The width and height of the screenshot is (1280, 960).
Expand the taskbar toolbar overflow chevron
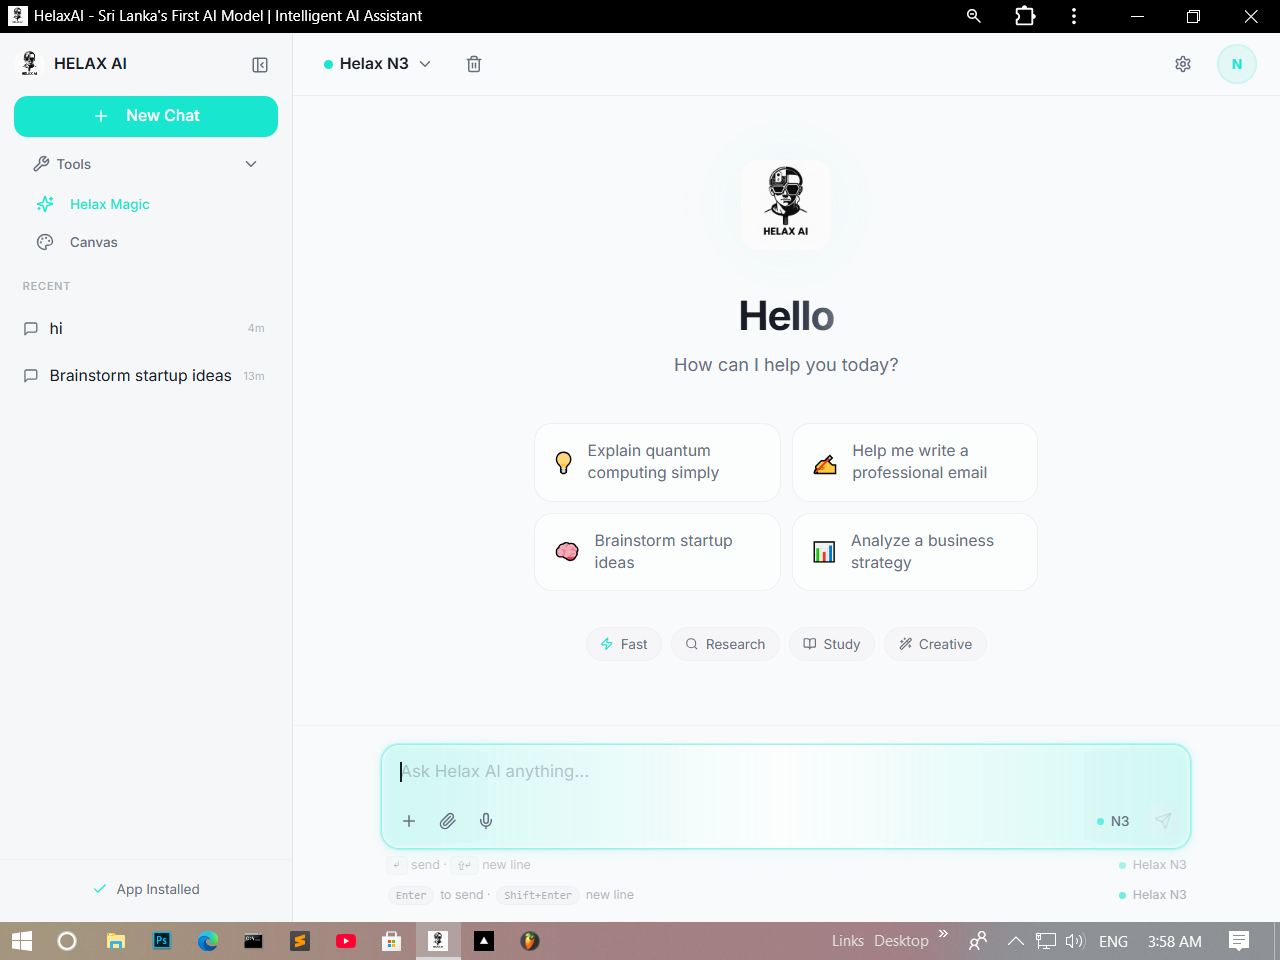pos(943,934)
